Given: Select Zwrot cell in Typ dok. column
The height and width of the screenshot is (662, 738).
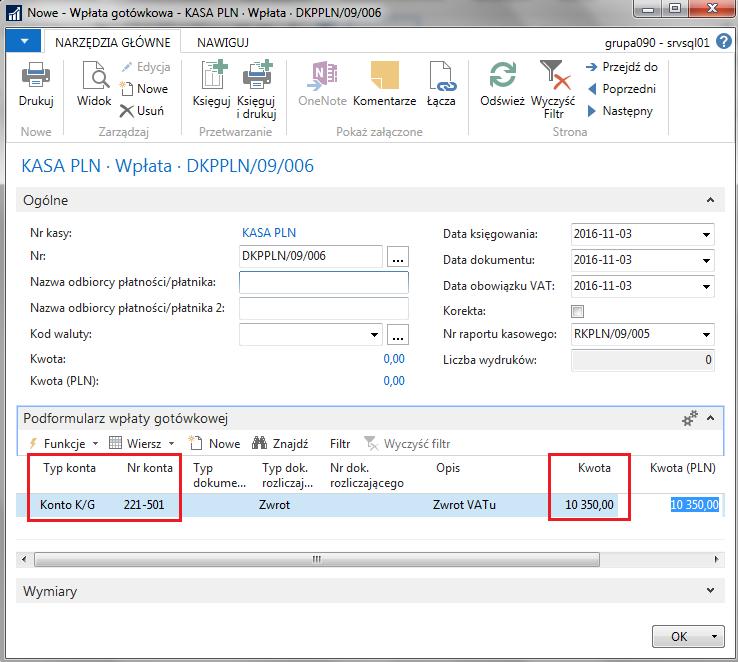Looking at the screenshot, I should point(274,505).
